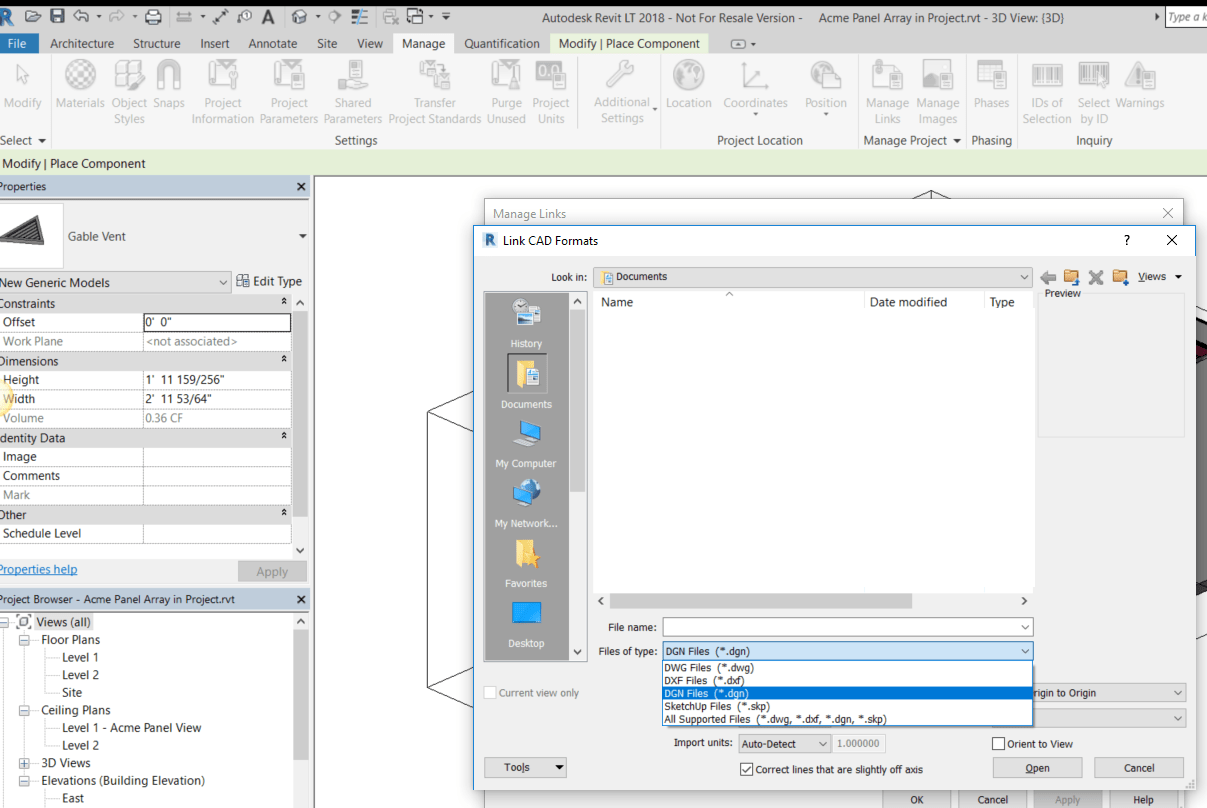Click the Manage Links icon
The width and height of the screenshot is (1207, 808).
point(887,92)
